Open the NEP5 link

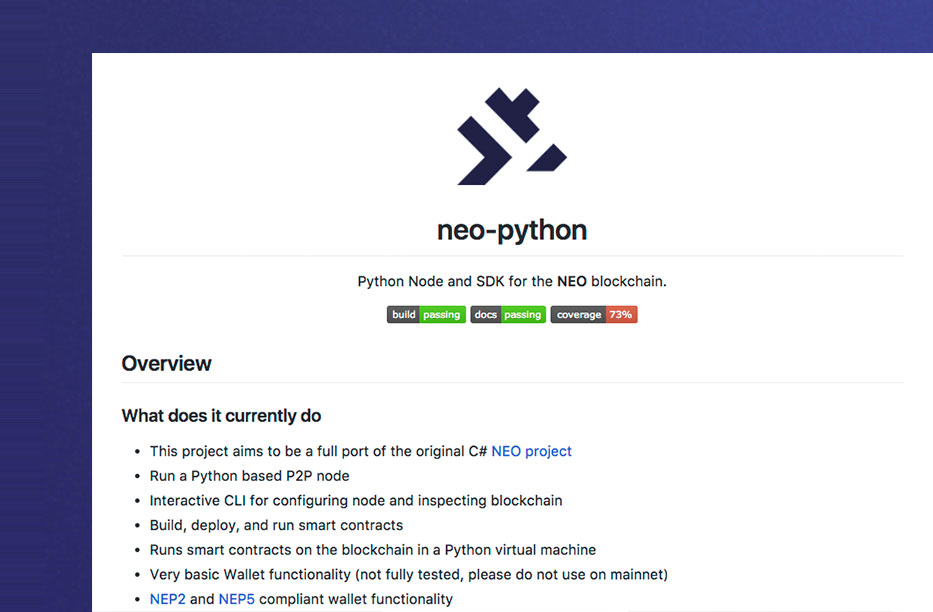click(236, 599)
